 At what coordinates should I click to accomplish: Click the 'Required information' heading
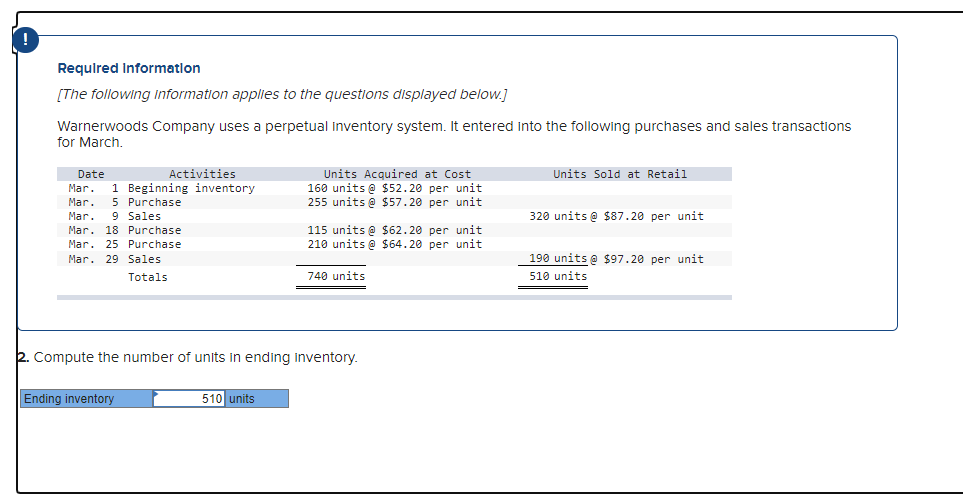129,68
